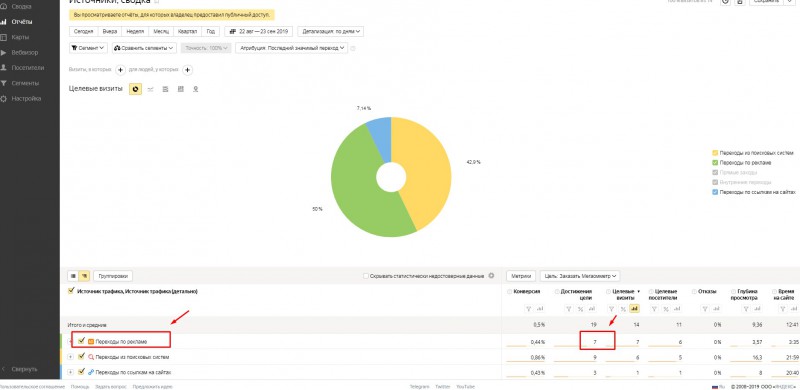This screenshot has width=800, height=390.
Task: Toggle the Скрывать статистически недостоверные данные checkbox
Action: point(365,276)
